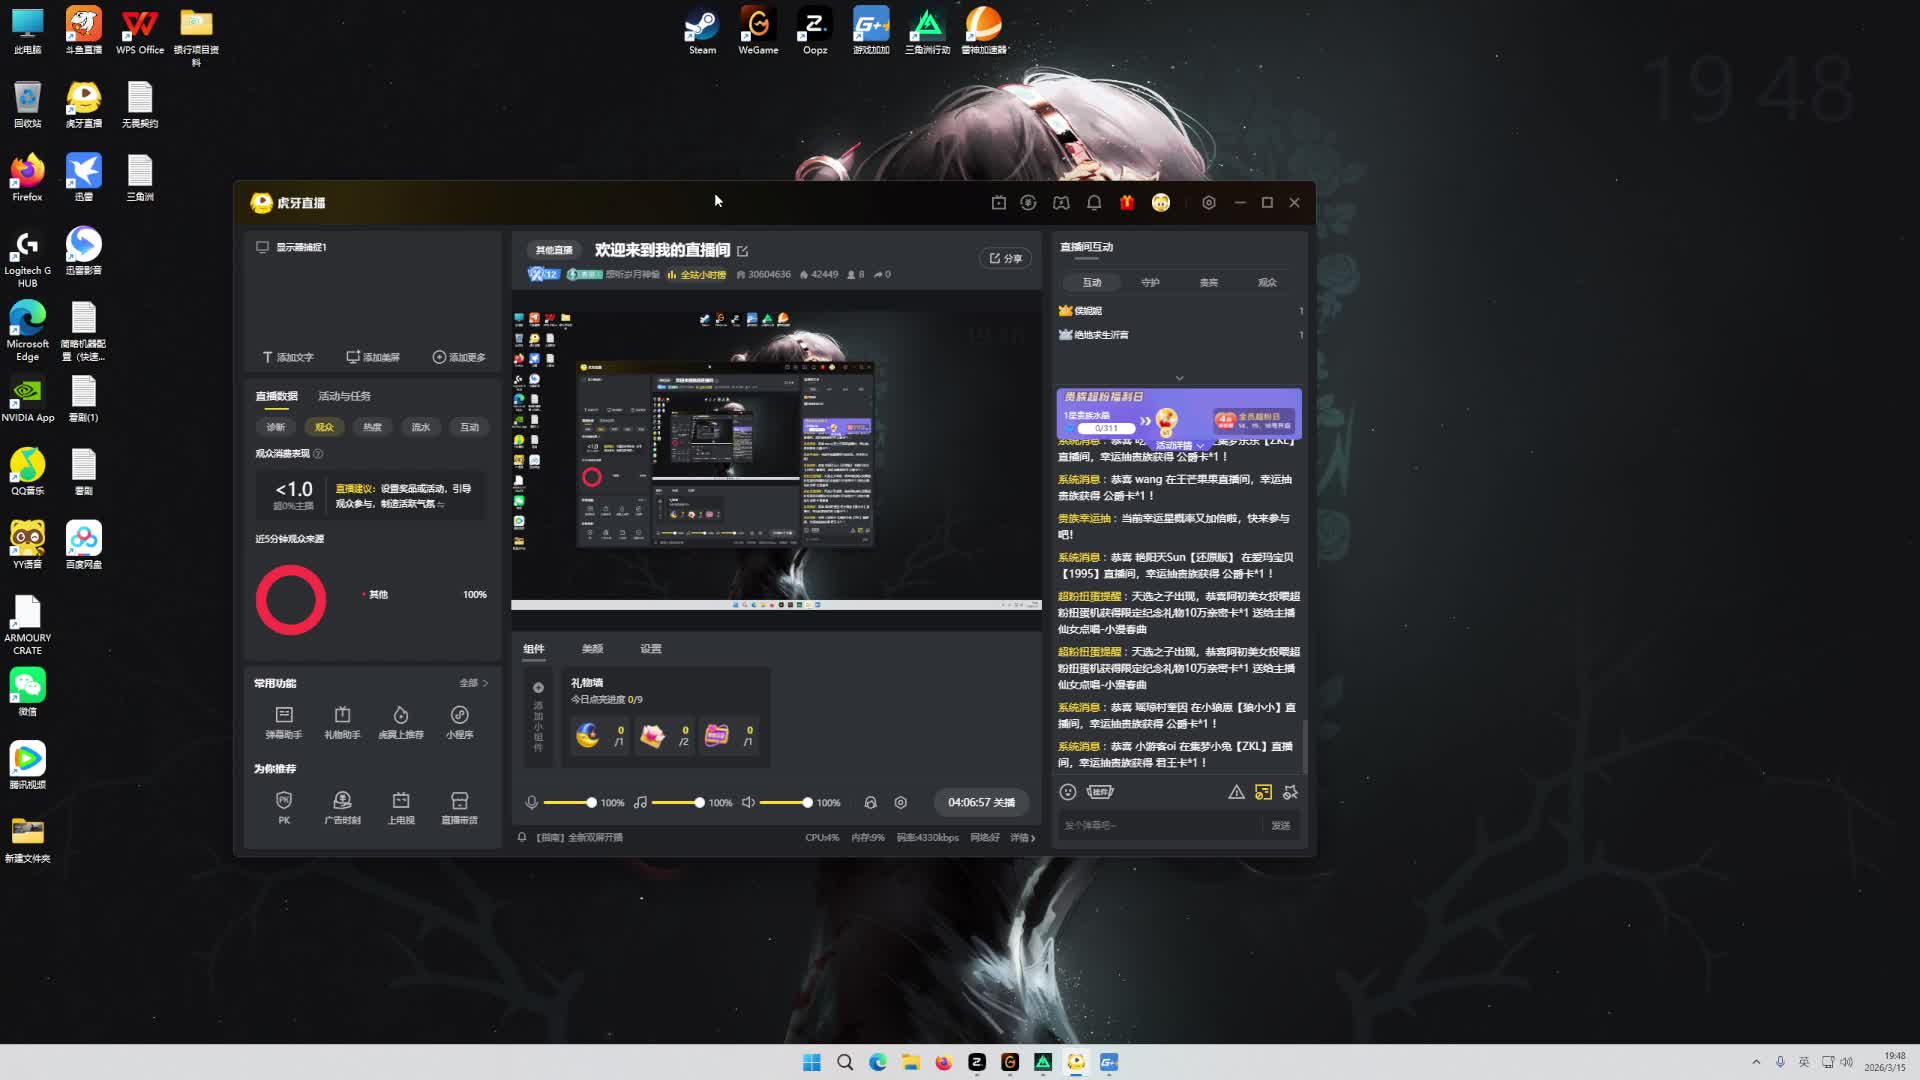Expand the interaction list chevron

click(1180, 378)
